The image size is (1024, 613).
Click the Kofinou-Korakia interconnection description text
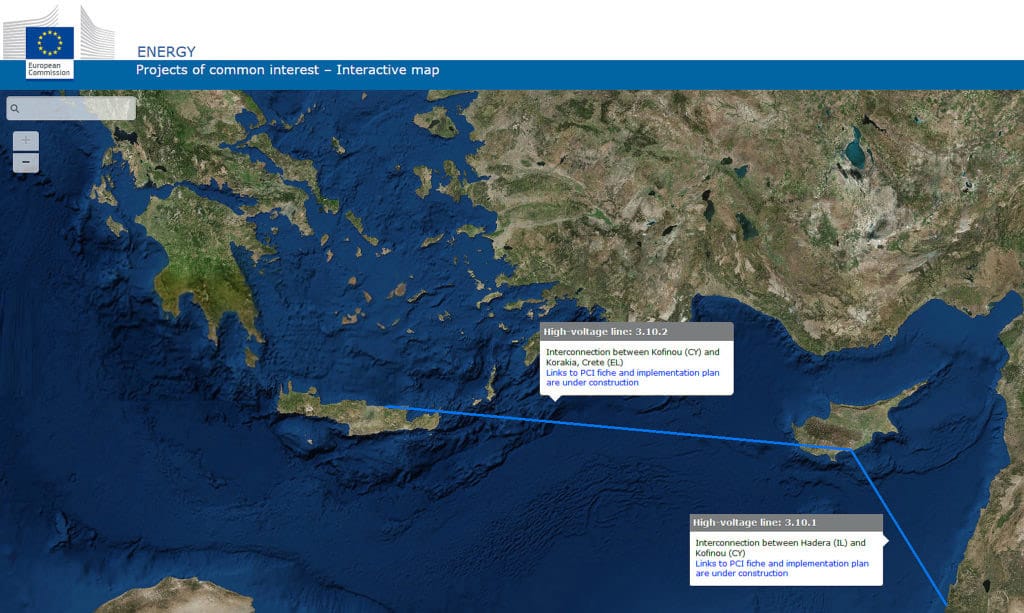coord(631,357)
